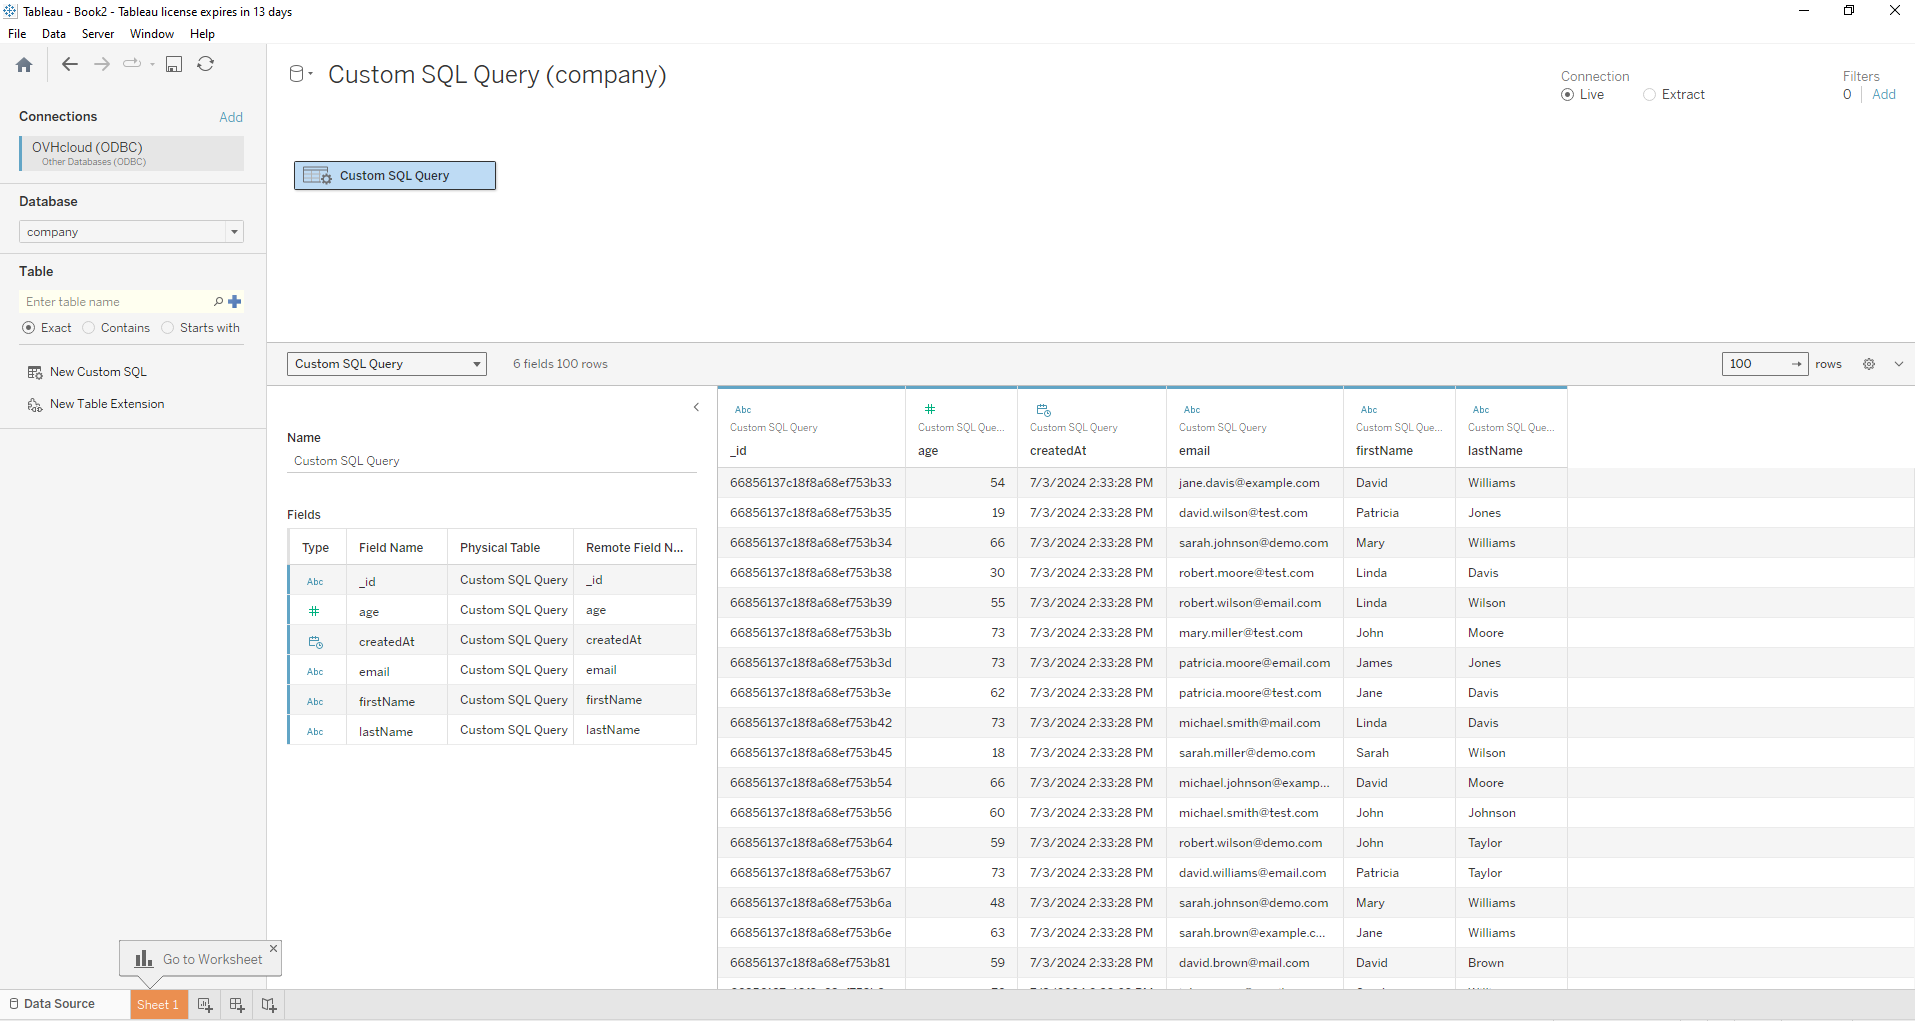1915x1021 pixels.
Task: Open the Server menu
Action: click(x=97, y=33)
